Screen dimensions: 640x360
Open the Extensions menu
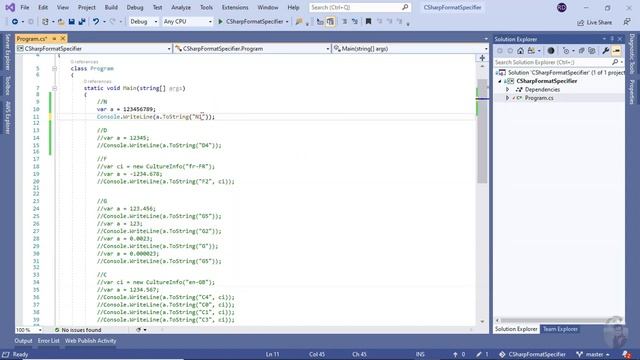pos(235,7)
